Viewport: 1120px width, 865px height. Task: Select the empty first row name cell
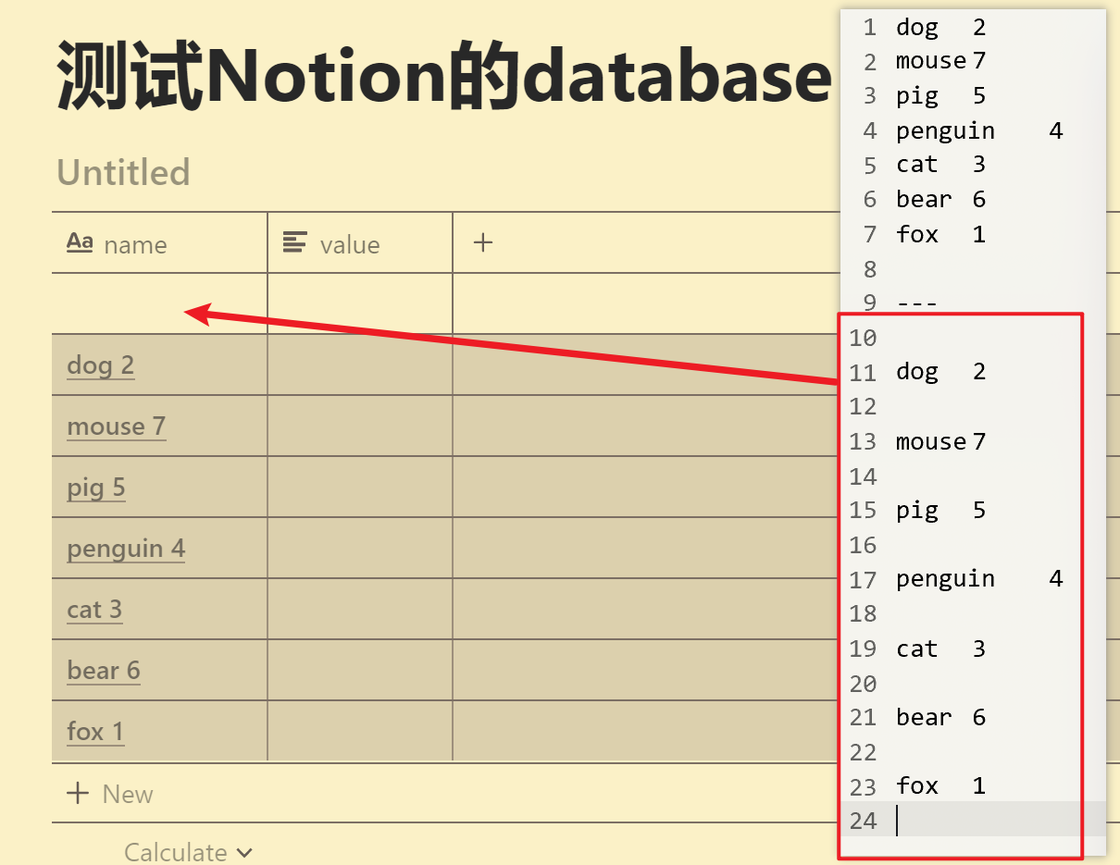click(x=159, y=304)
